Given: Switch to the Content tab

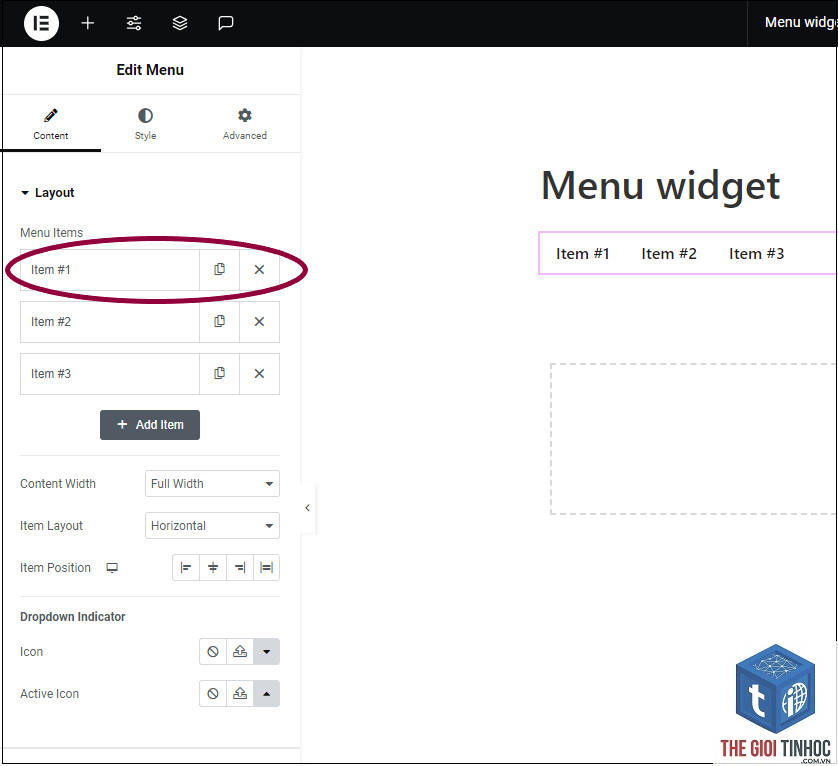Looking at the screenshot, I should click(x=51, y=124).
